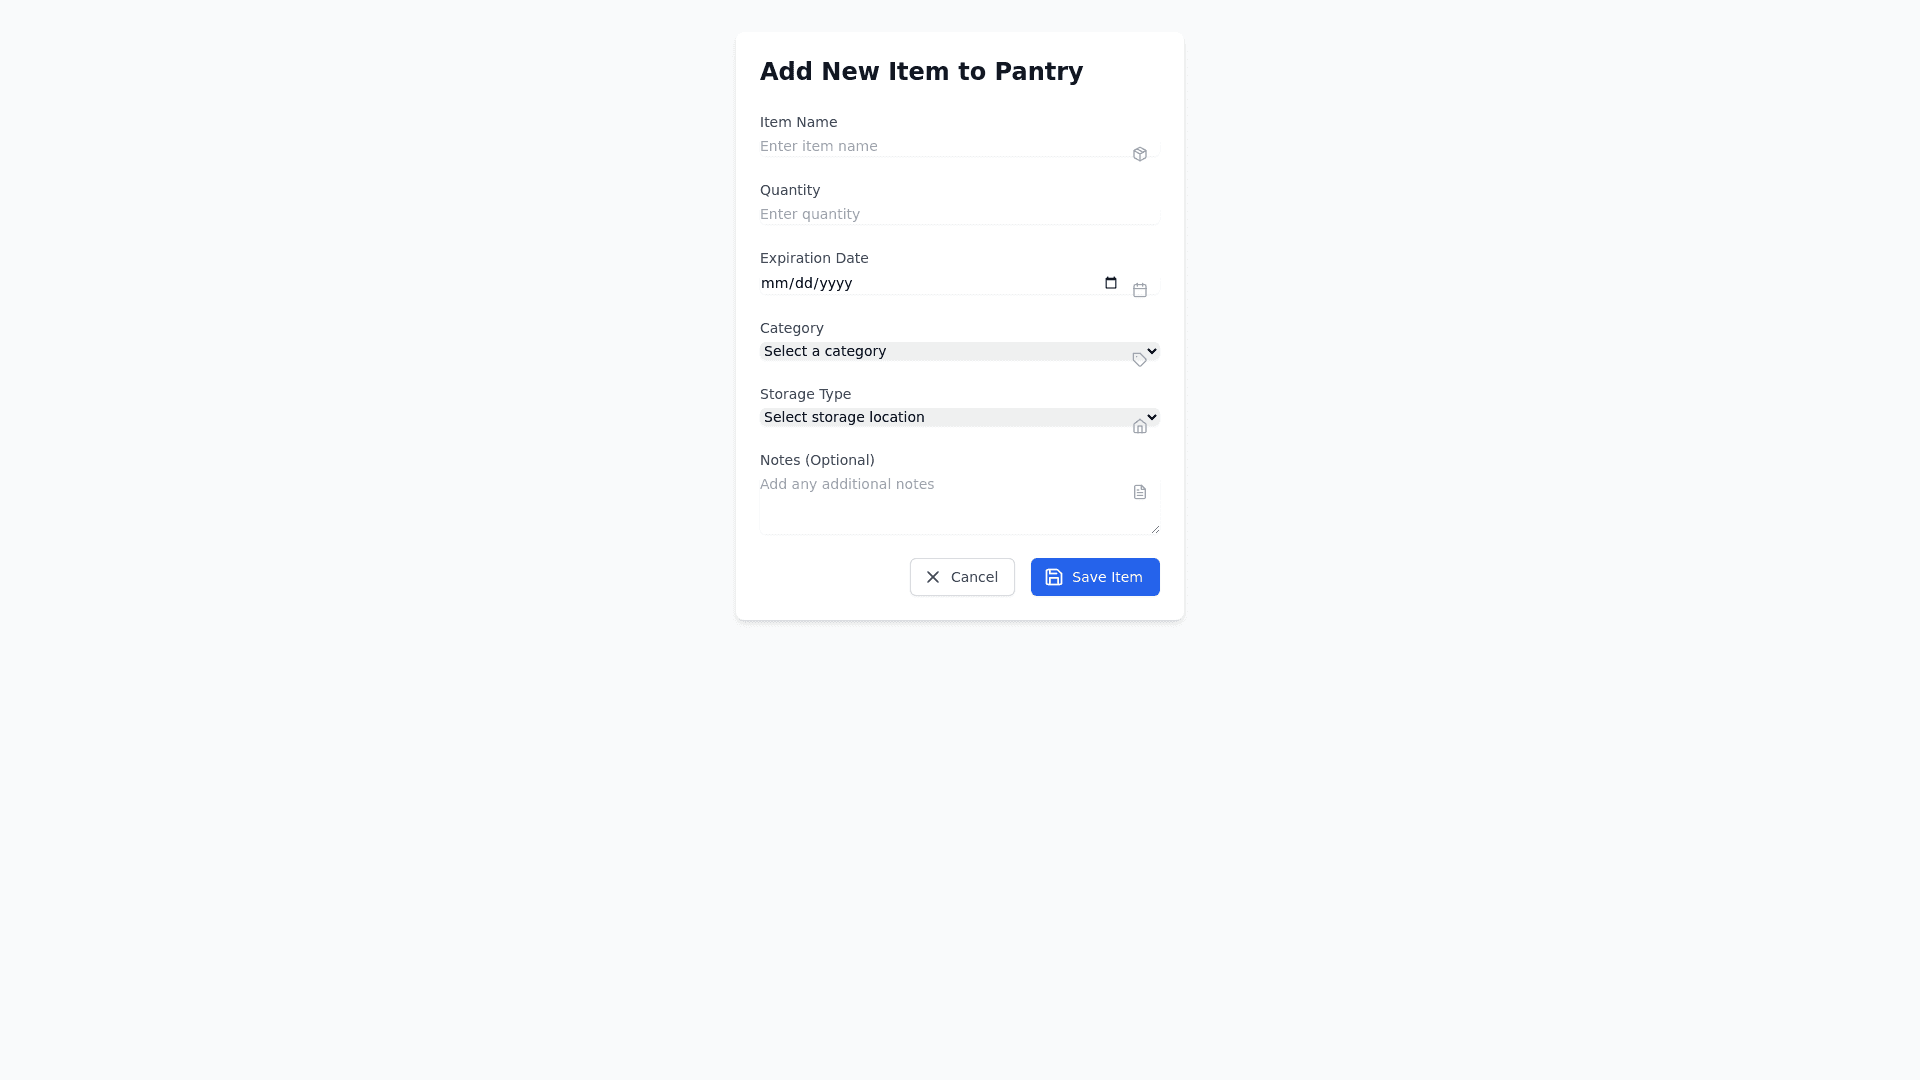Select the month segment of Expiration Date
The image size is (1920, 1080).
773,283
